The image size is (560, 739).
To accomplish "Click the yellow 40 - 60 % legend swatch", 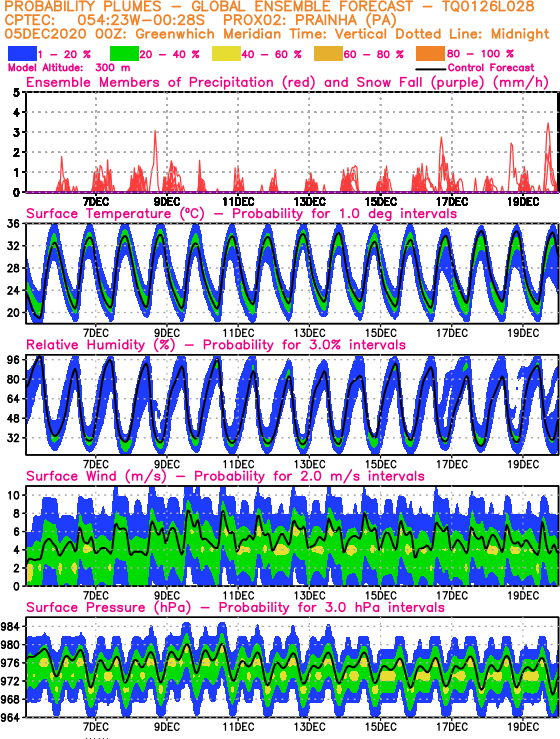I will coord(226,54).
